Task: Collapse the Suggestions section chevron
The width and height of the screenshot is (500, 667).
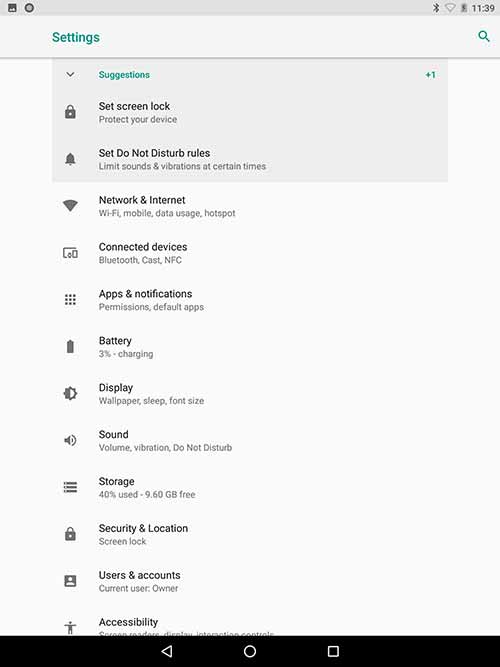Action: (x=70, y=75)
